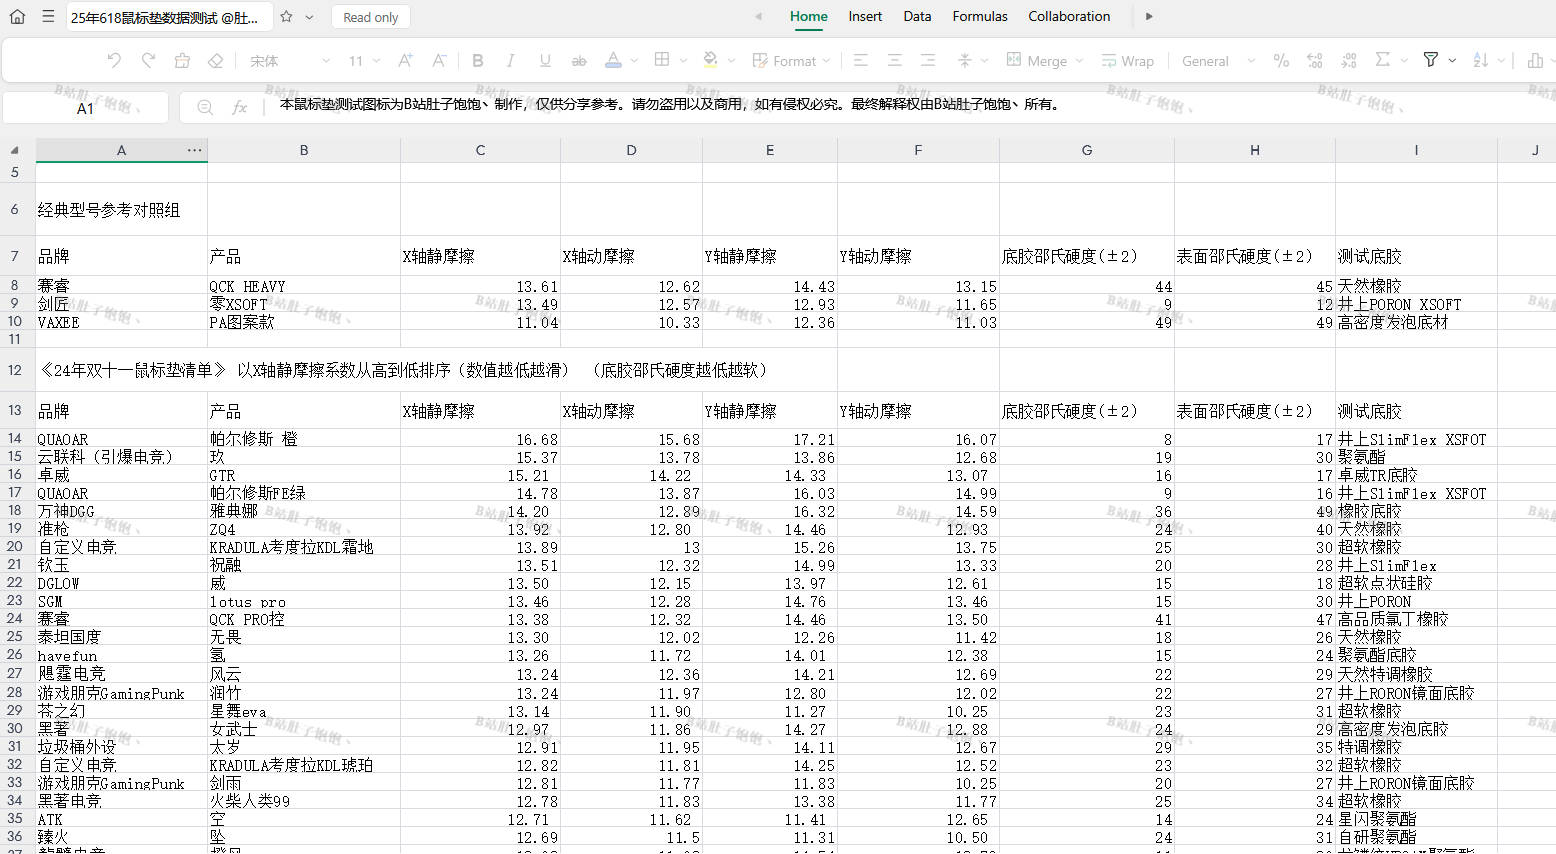Toggle Strikethrough formatting
Image resolution: width=1556 pixels, height=854 pixels.
tap(579, 61)
